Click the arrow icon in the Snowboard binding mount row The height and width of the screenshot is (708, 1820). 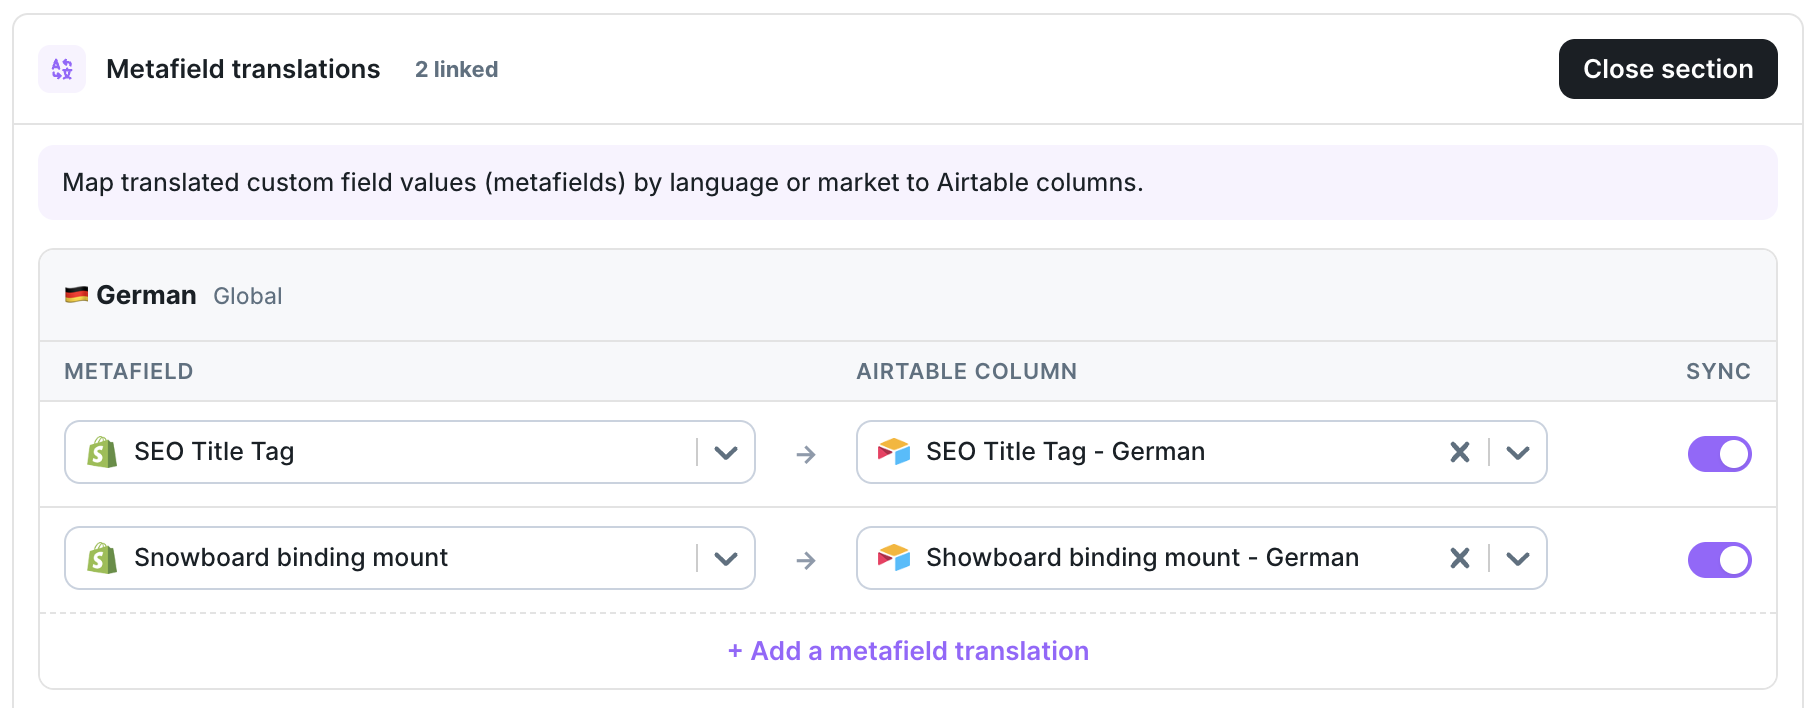[x=806, y=560]
